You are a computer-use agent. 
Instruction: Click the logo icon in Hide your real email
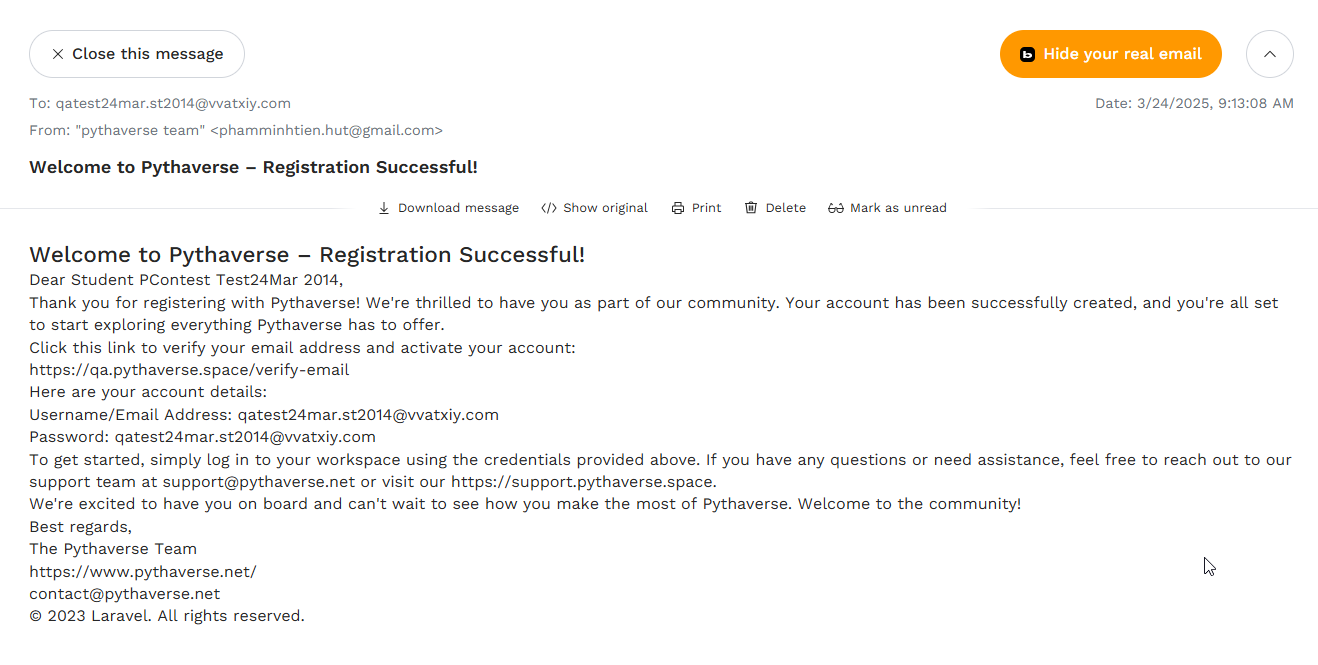click(x=1027, y=54)
